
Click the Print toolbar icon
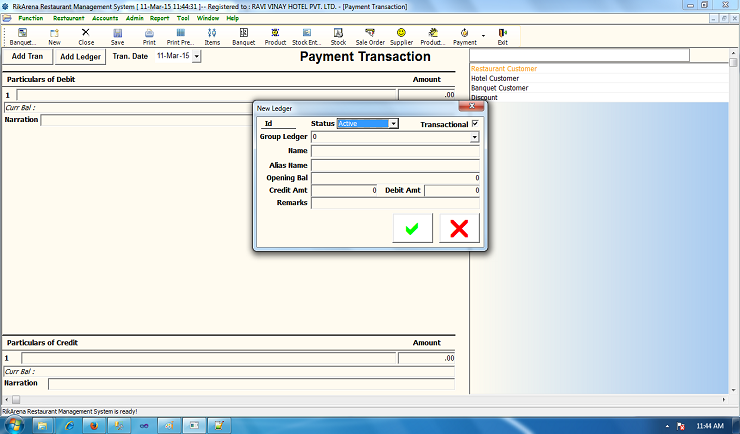click(x=148, y=37)
